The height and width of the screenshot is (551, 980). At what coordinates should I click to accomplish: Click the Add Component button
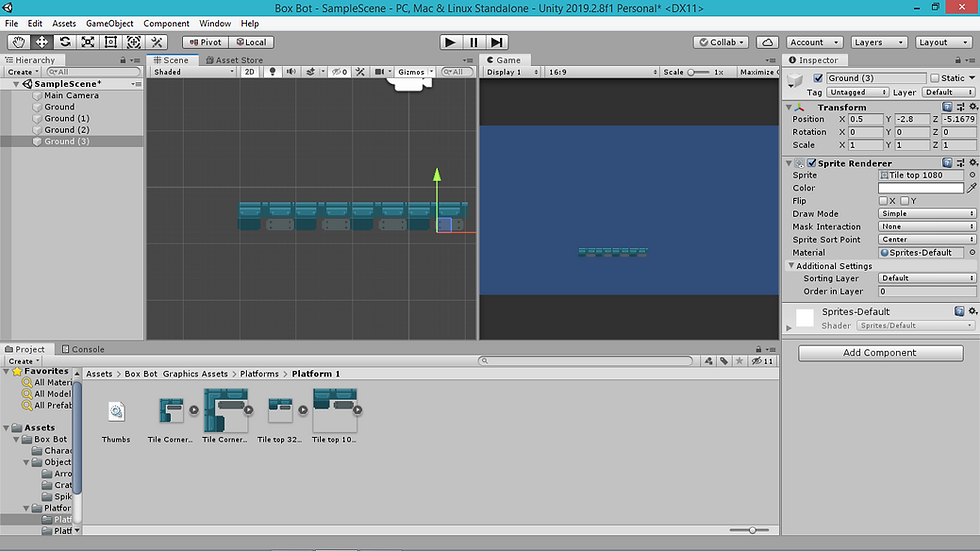click(x=880, y=352)
